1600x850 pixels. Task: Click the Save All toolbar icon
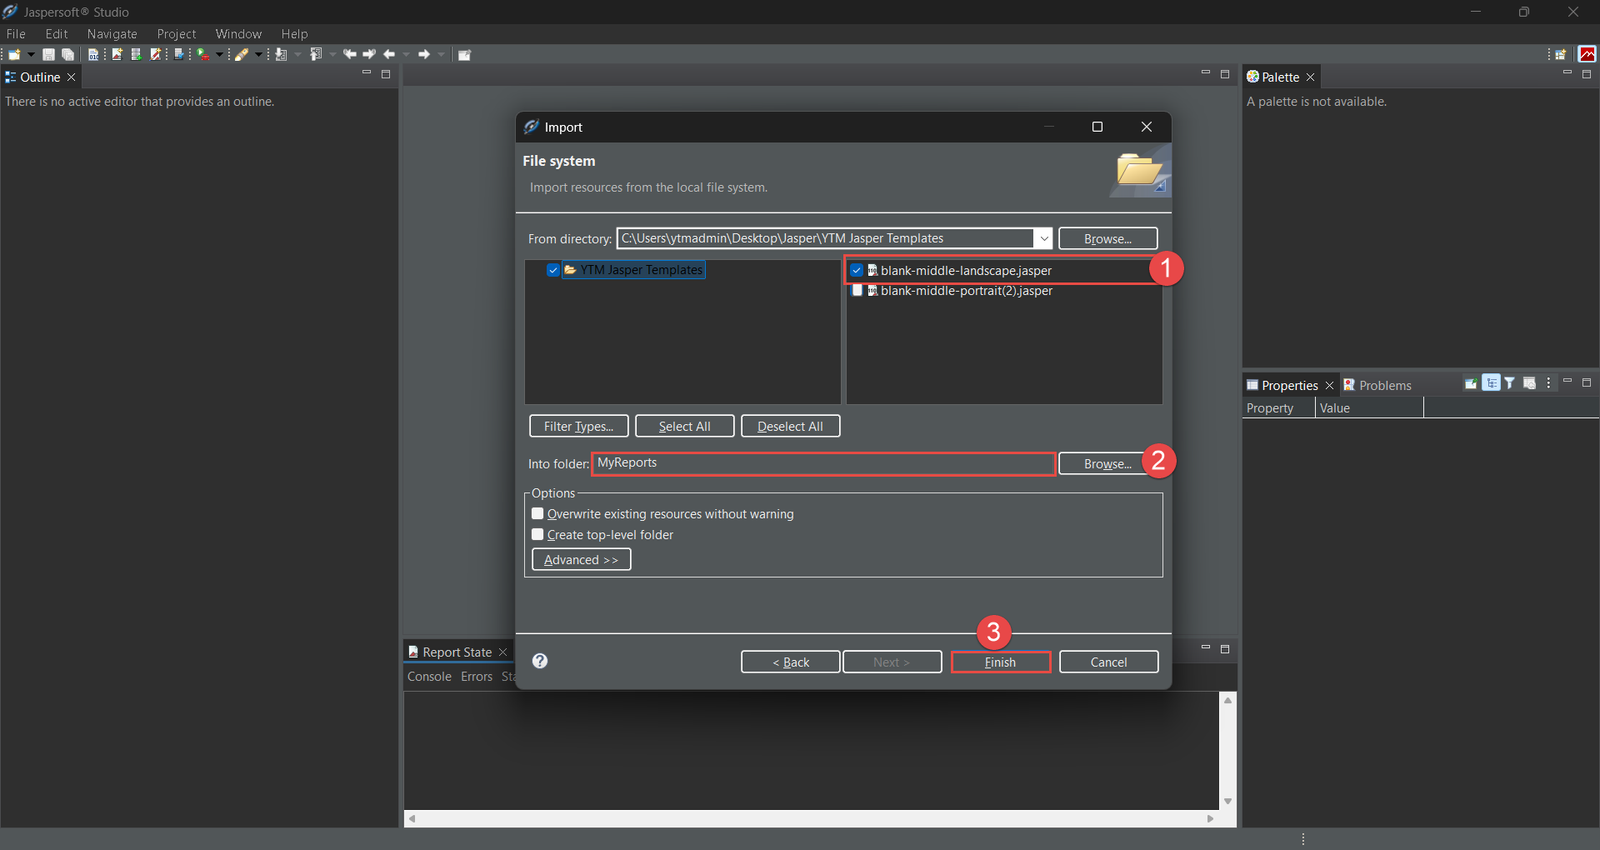point(68,55)
